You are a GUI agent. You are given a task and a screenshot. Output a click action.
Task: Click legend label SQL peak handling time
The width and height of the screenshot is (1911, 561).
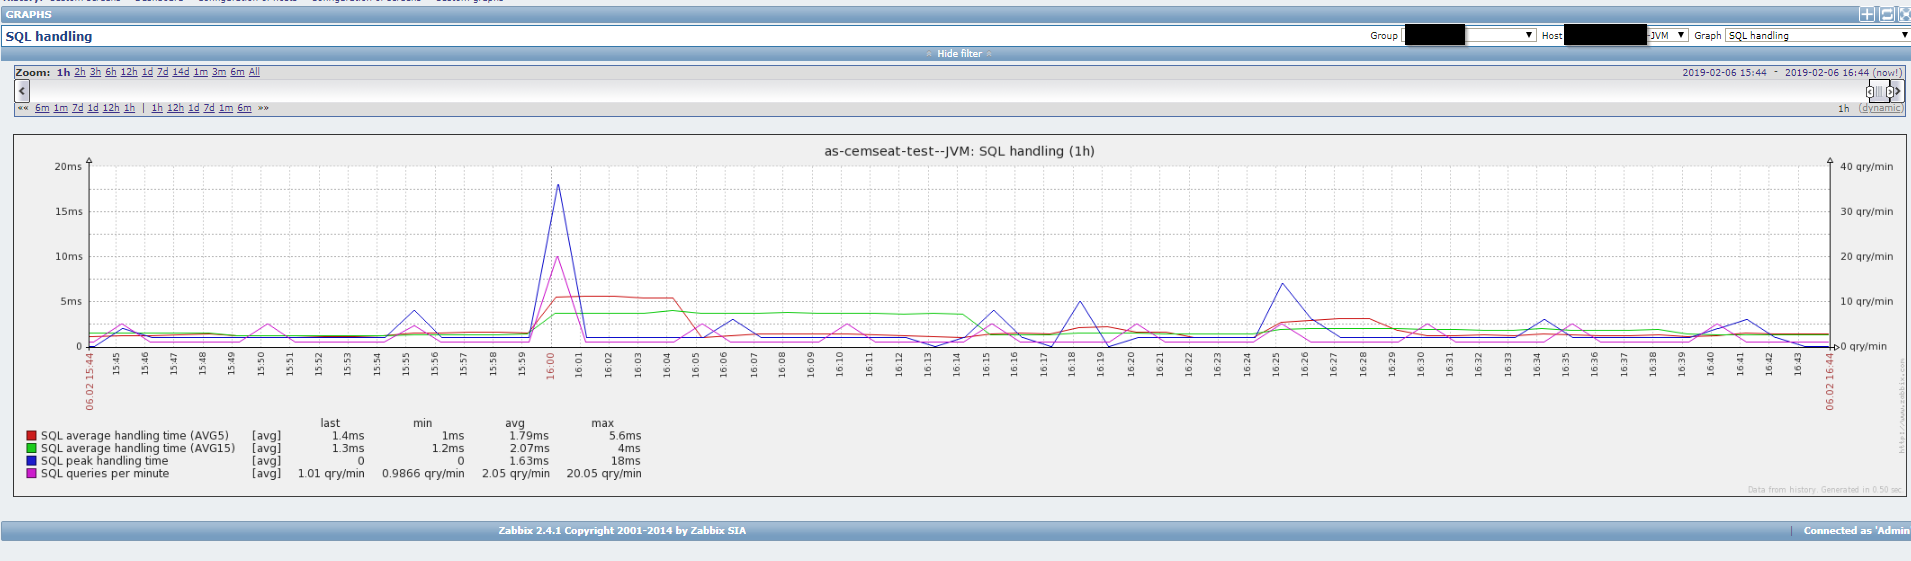[104, 461]
